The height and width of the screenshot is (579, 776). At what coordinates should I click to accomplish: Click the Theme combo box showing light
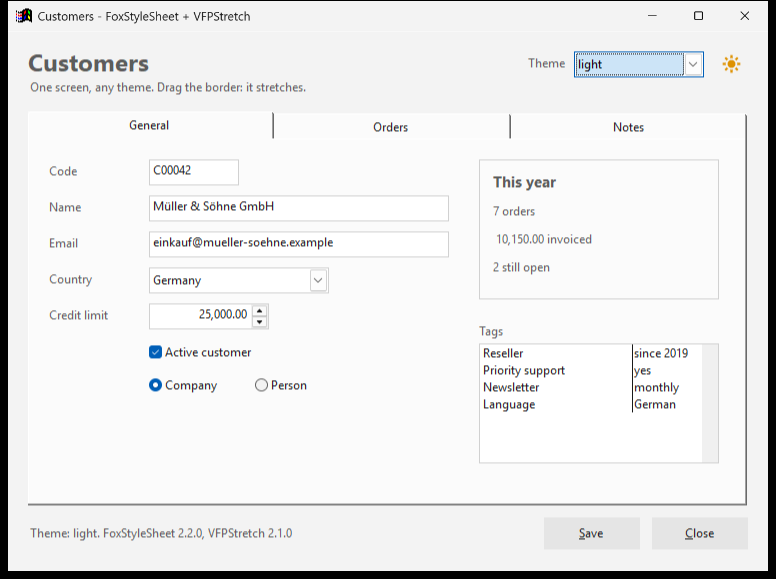[x=638, y=64]
